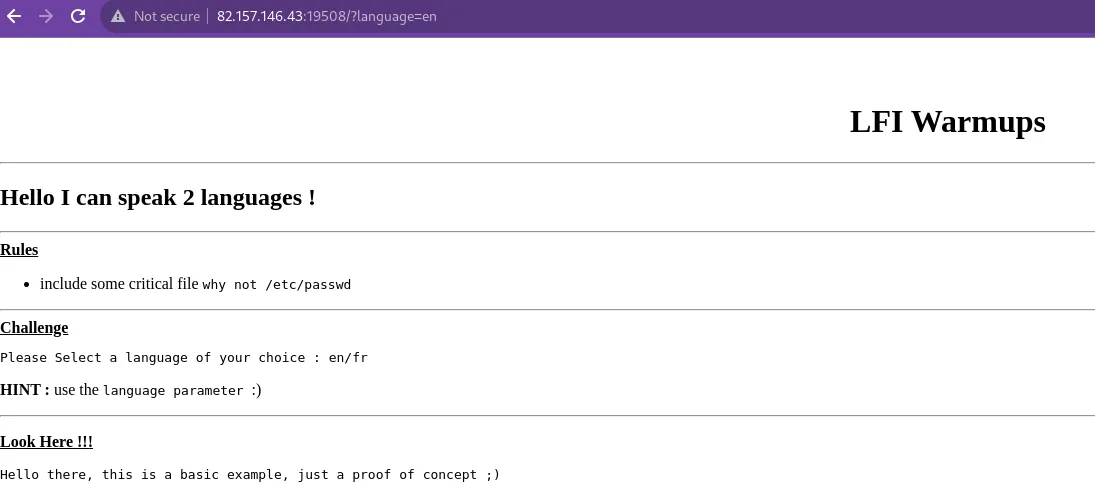
Task: Click the include some critical file text
Action: pyautogui.click(x=119, y=284)
